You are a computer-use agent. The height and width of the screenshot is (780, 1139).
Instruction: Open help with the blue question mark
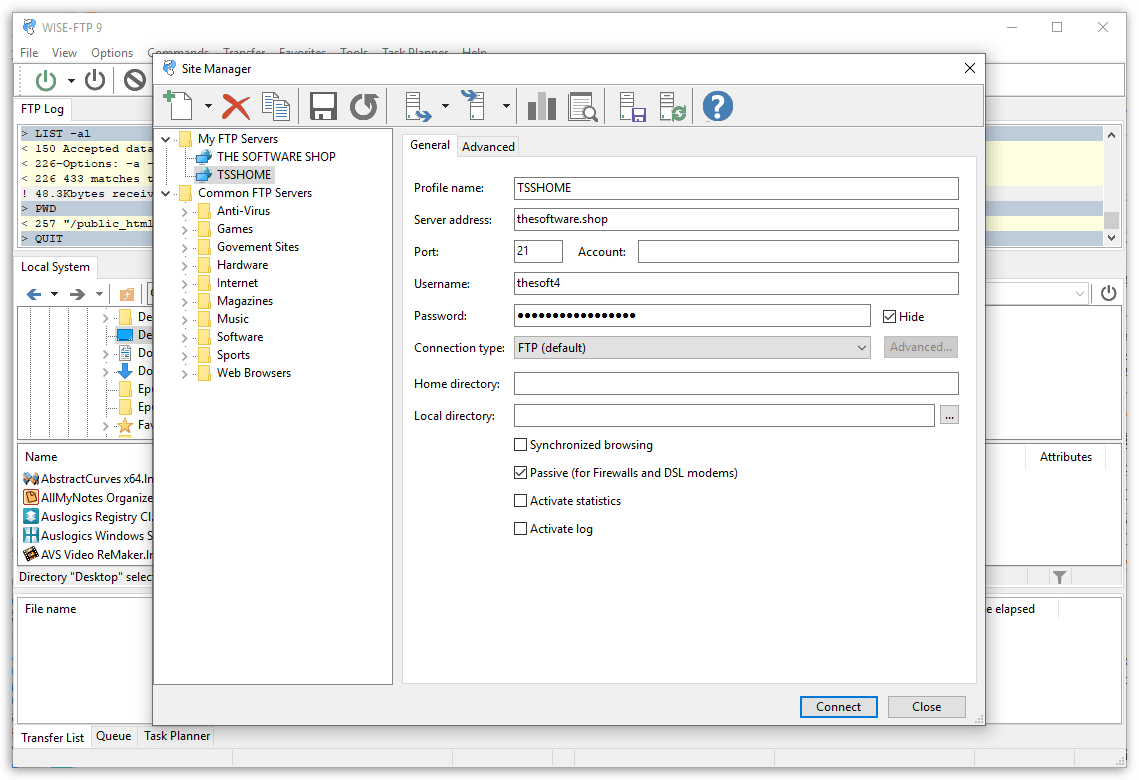click(x=717, y=106)
